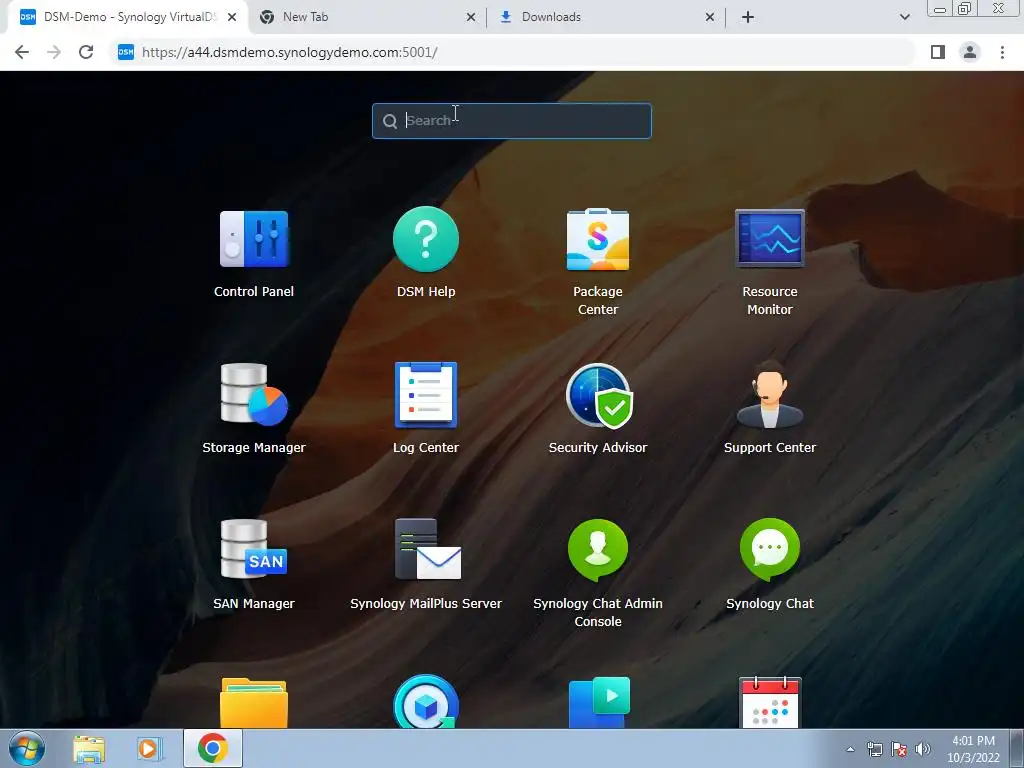Open Synology Chat app
The image size is (1024, 768).
769,550
